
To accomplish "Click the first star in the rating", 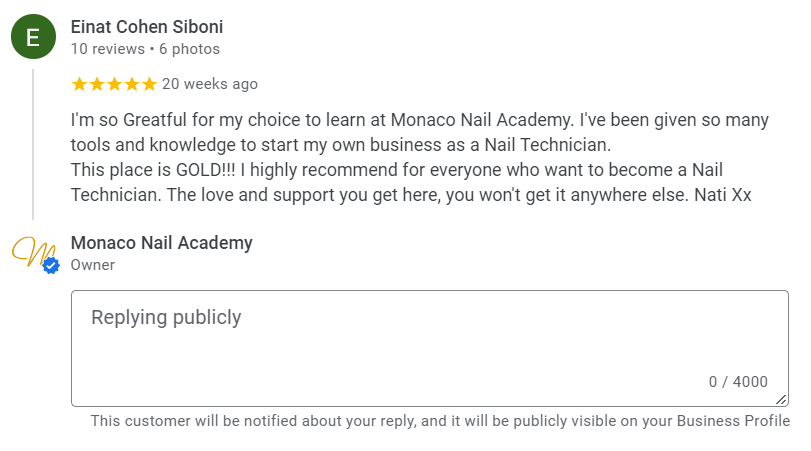I will (x=80, y=84).
